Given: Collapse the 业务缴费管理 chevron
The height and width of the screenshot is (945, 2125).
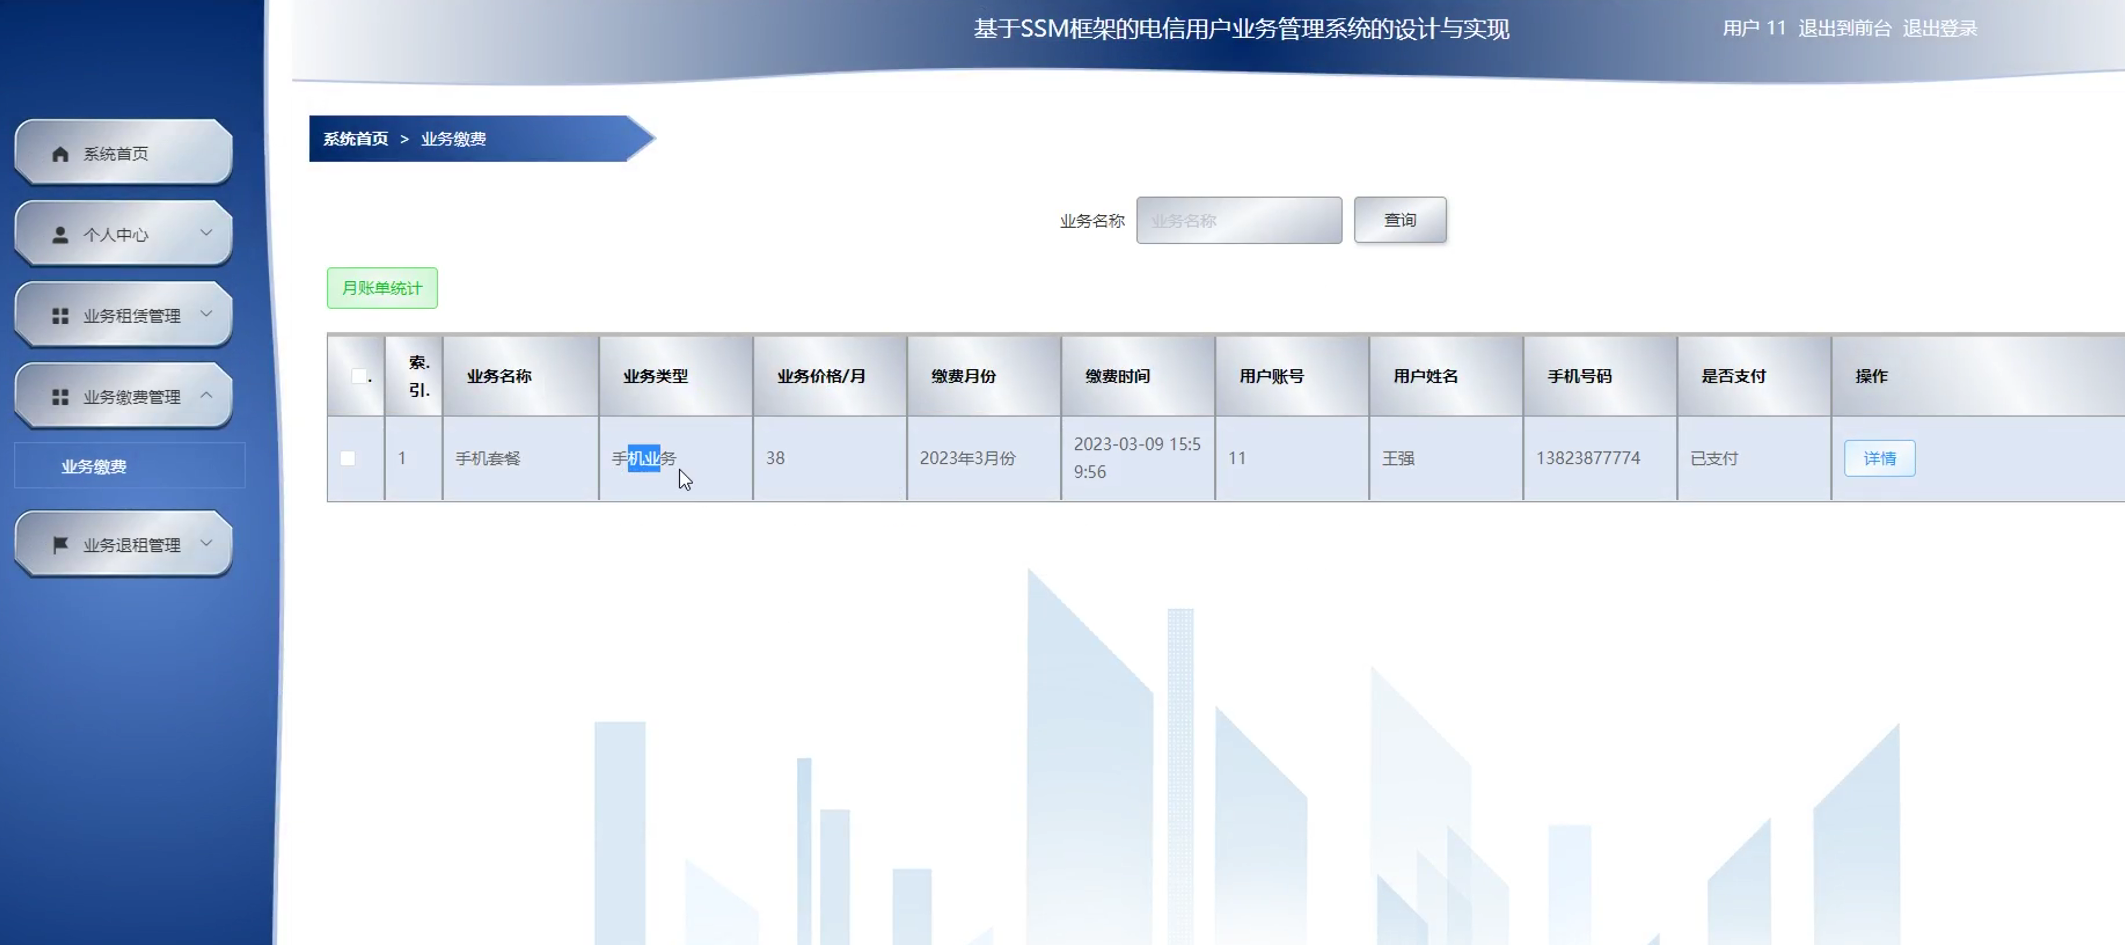Looking at the screenshot, I should (206, 395).
